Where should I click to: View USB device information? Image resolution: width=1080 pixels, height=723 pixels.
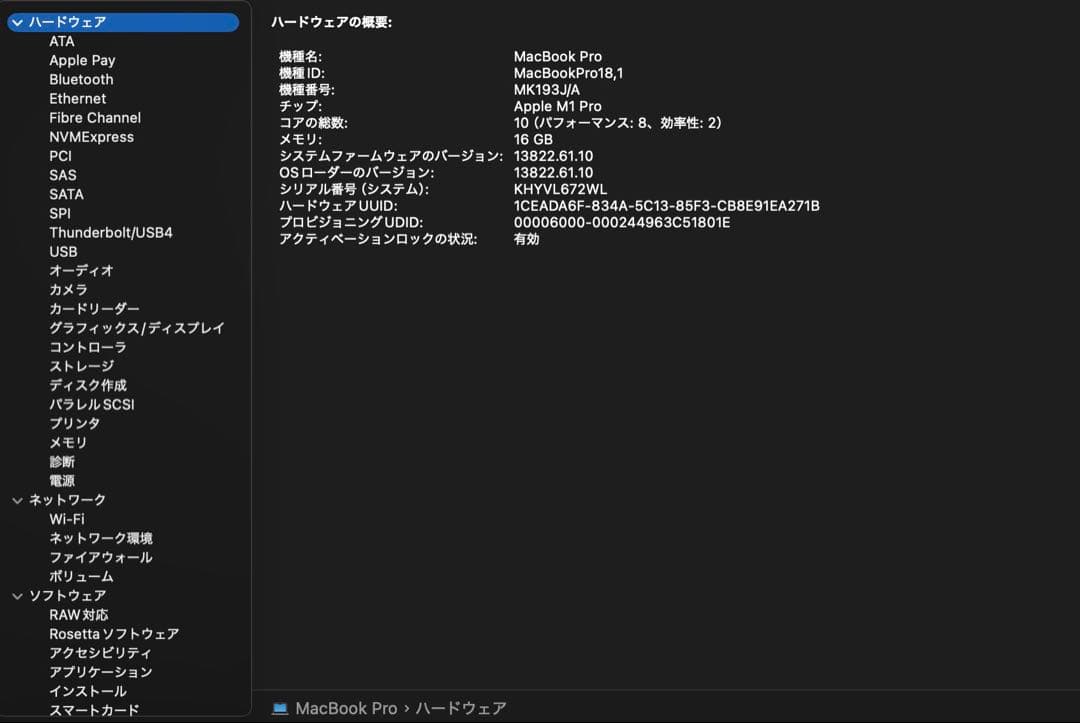point(63,251)
